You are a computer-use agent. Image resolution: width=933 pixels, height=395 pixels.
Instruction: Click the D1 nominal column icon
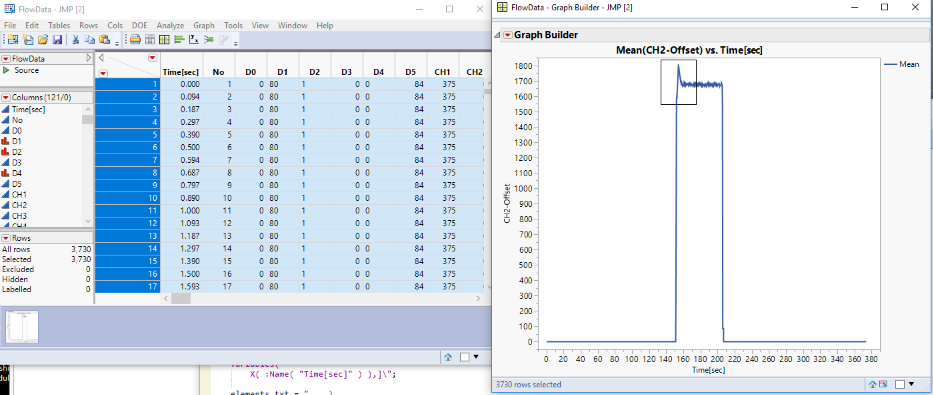click(6, 141)
